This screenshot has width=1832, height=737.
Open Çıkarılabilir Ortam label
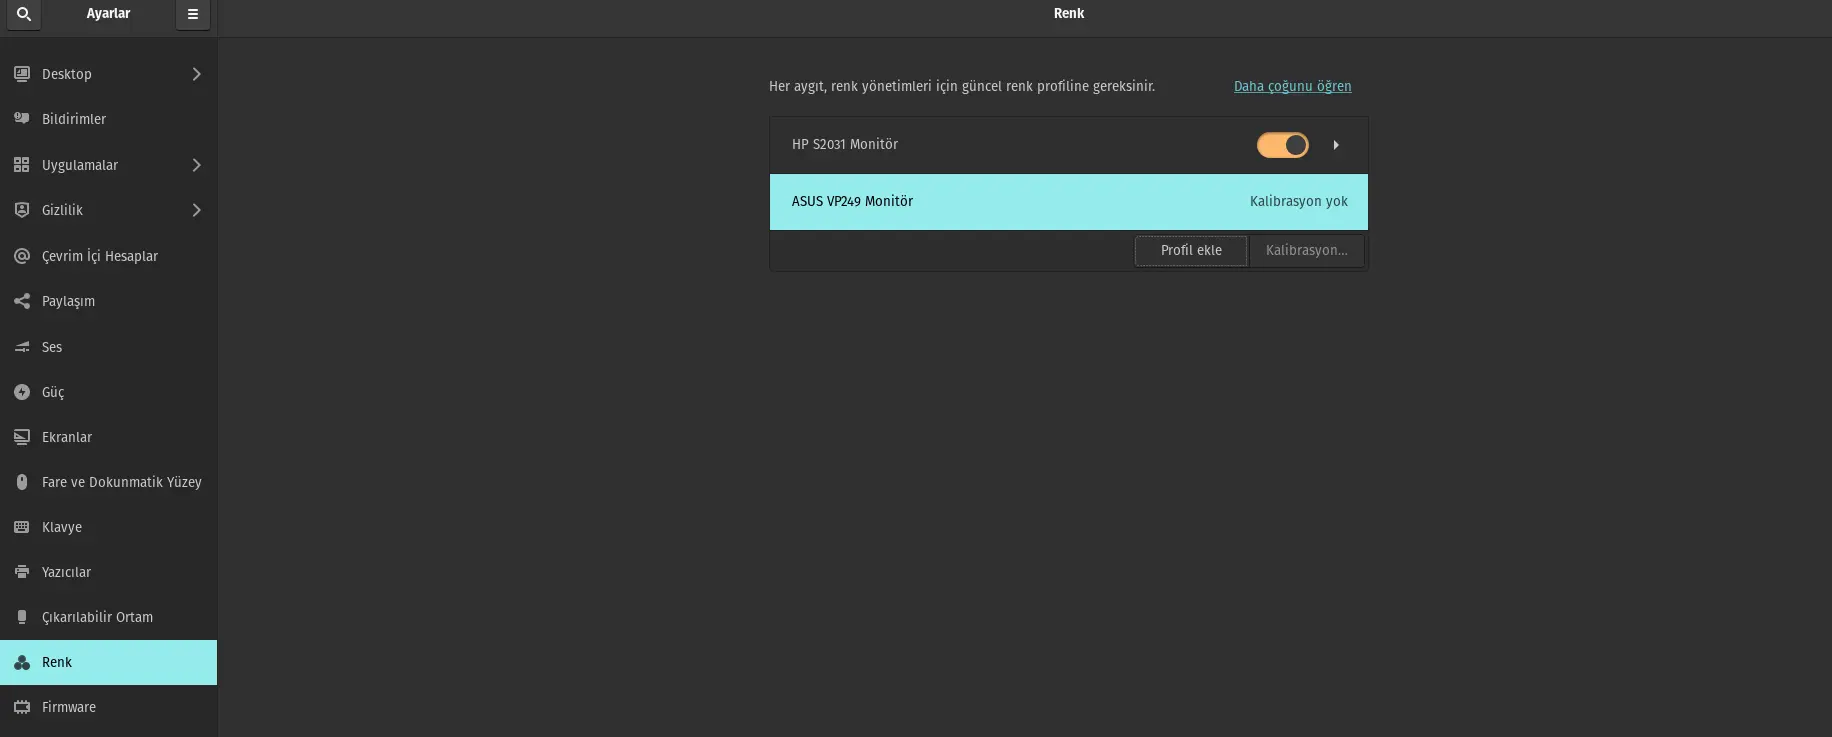click(x=97, y=617)
